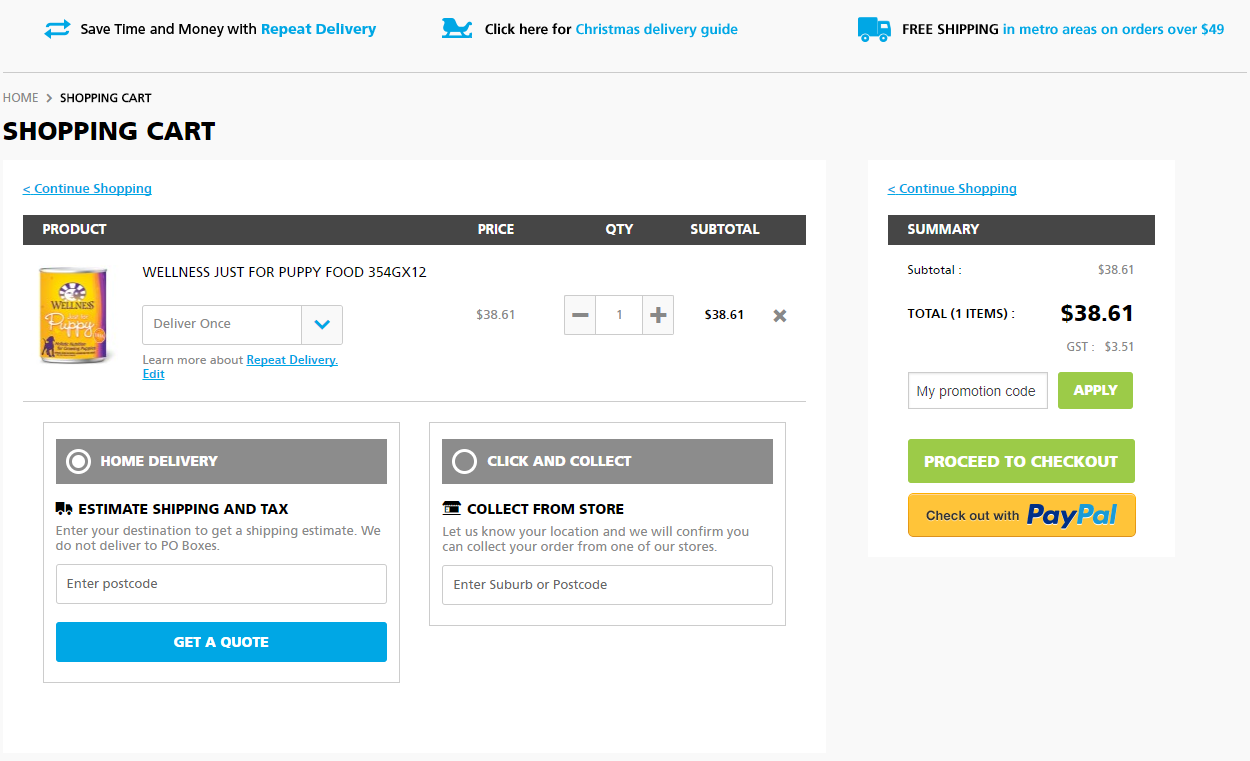Check out with PayPal button

[x=1021, y=515]
